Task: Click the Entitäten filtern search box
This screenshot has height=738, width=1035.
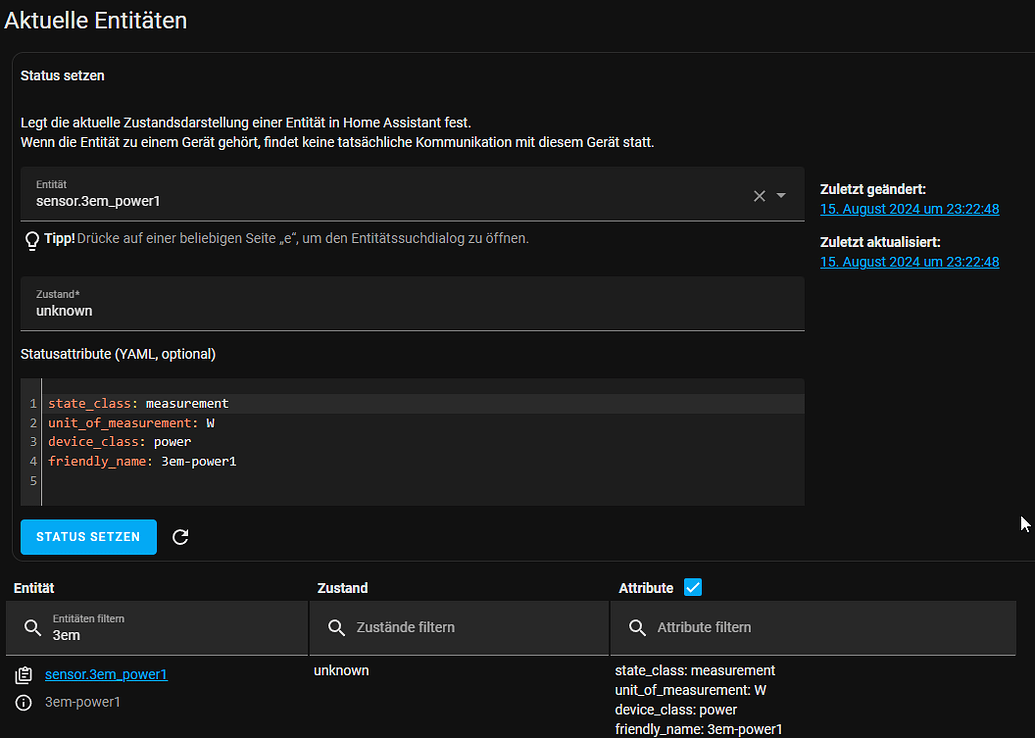Action: (x=150, y=628)
